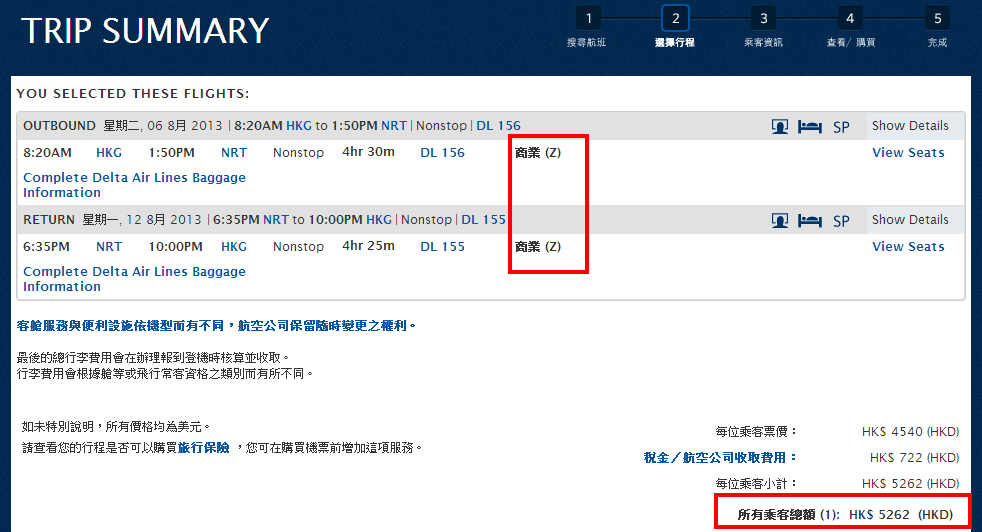Image resolution: width=982 pixels, height=532 pixels.
Task: Click the return flat-bed seat icon
Action: (x=809, y=221)
